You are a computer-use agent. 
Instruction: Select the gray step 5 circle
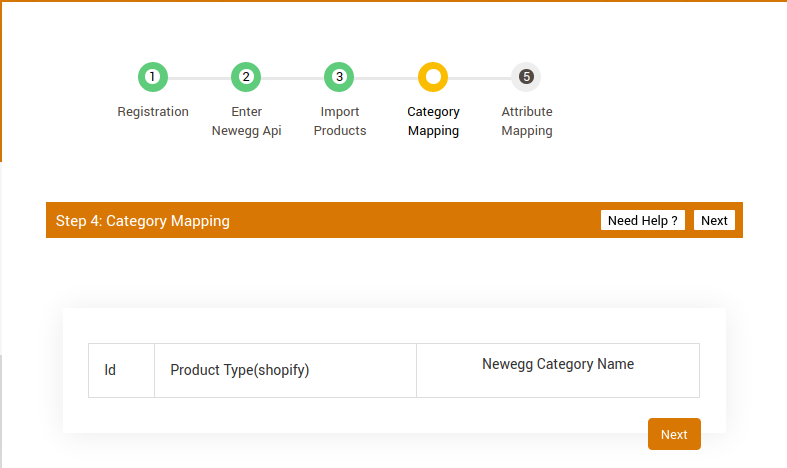[x=526, y=77]
